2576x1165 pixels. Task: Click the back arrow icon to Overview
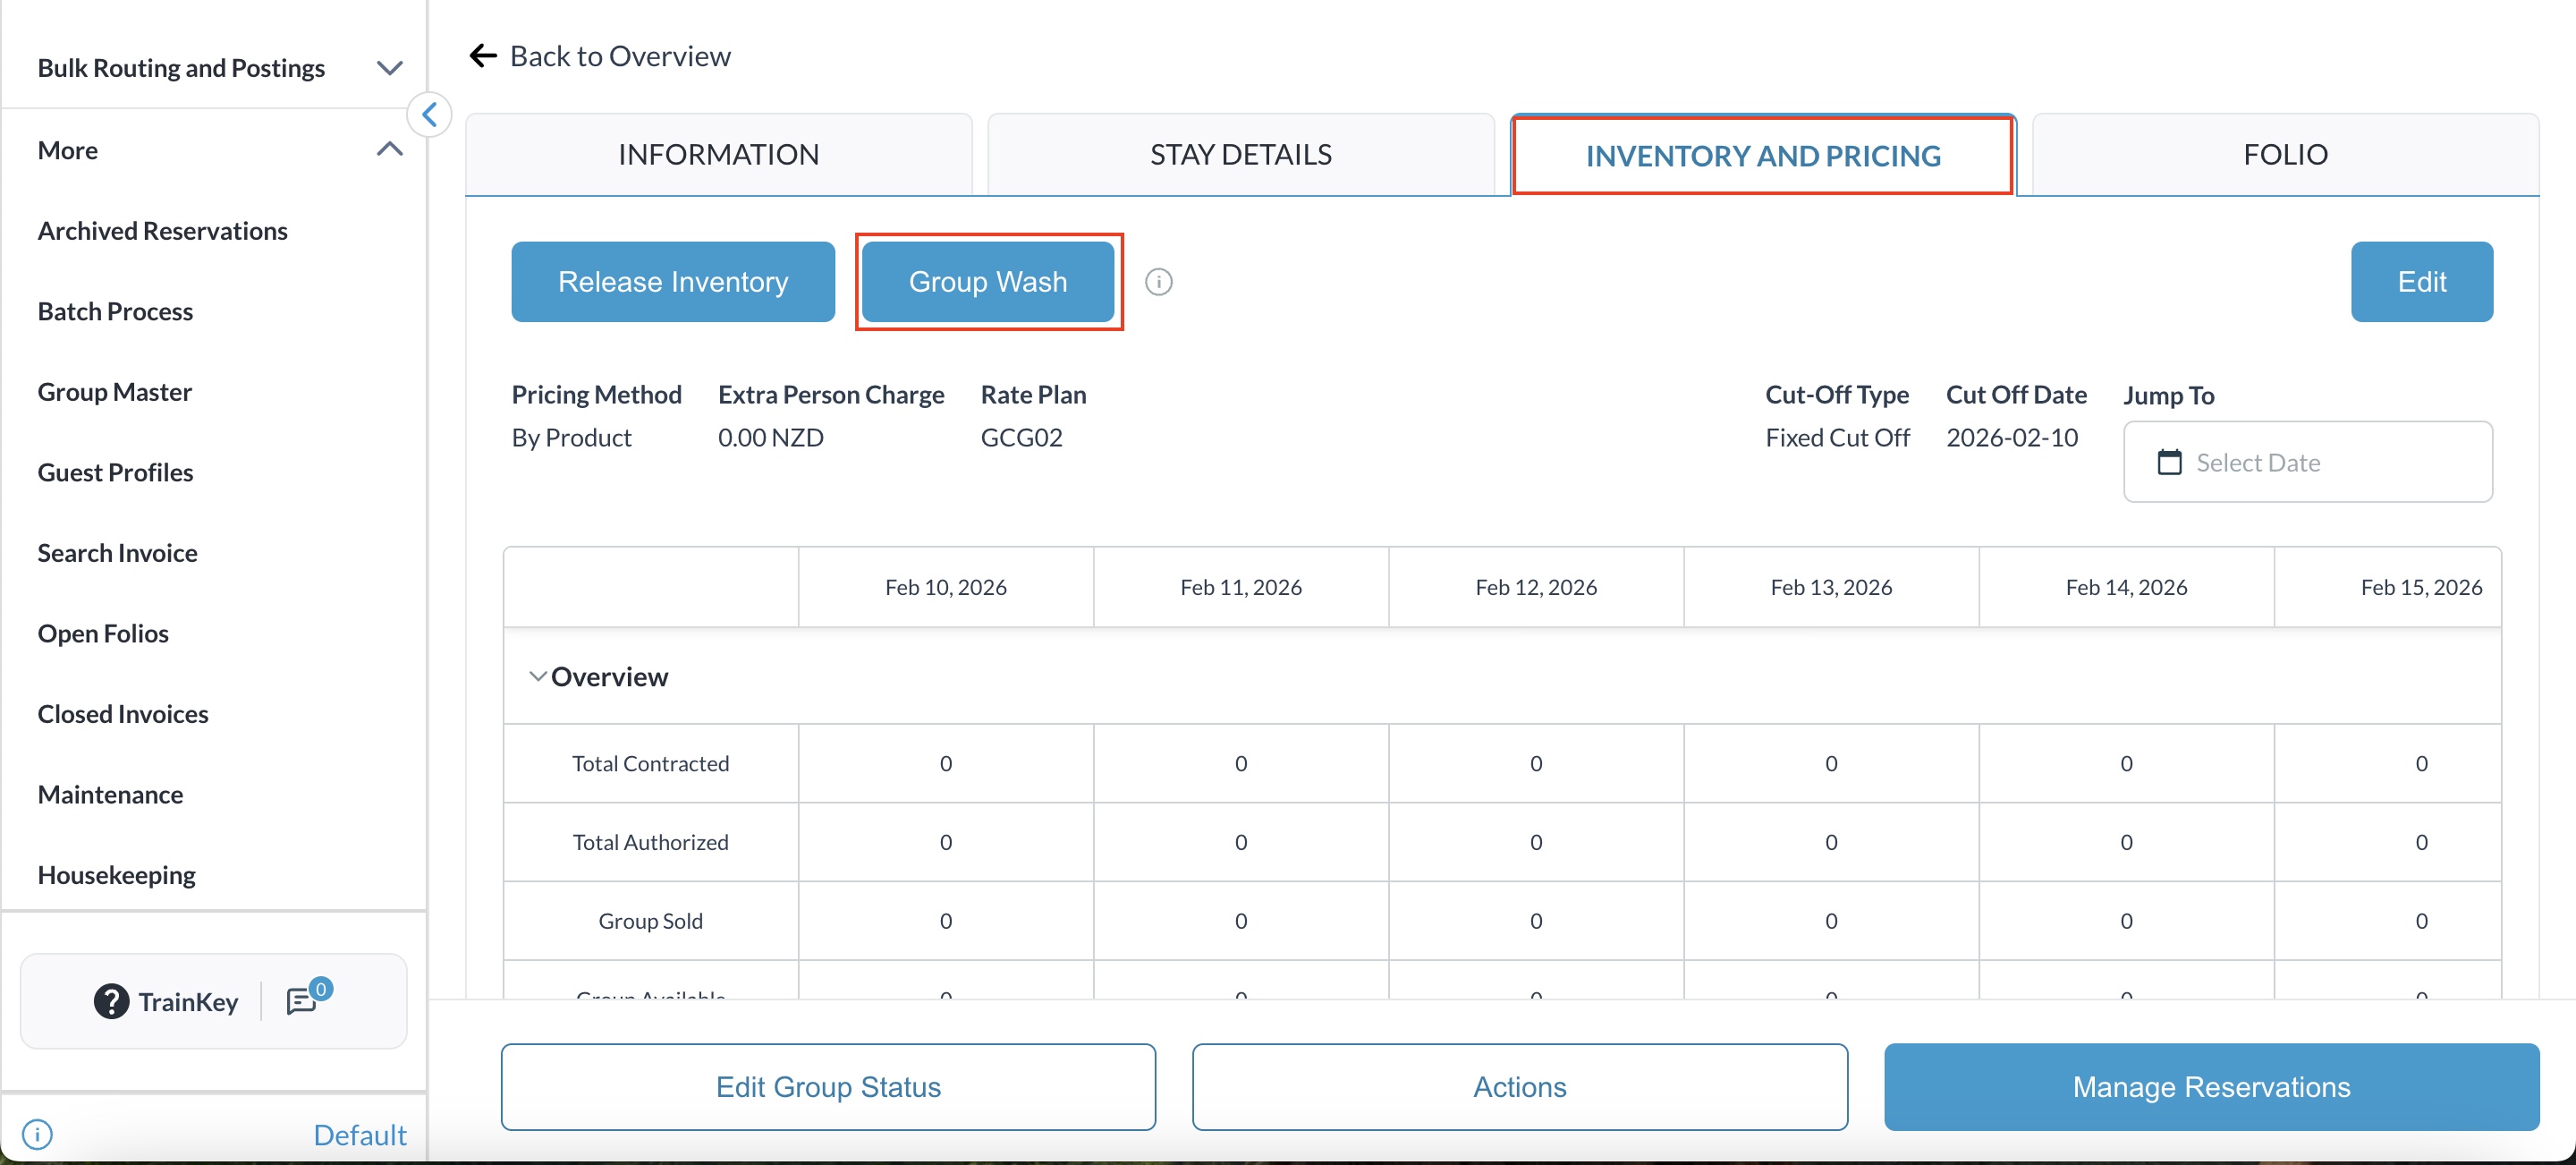484,56
